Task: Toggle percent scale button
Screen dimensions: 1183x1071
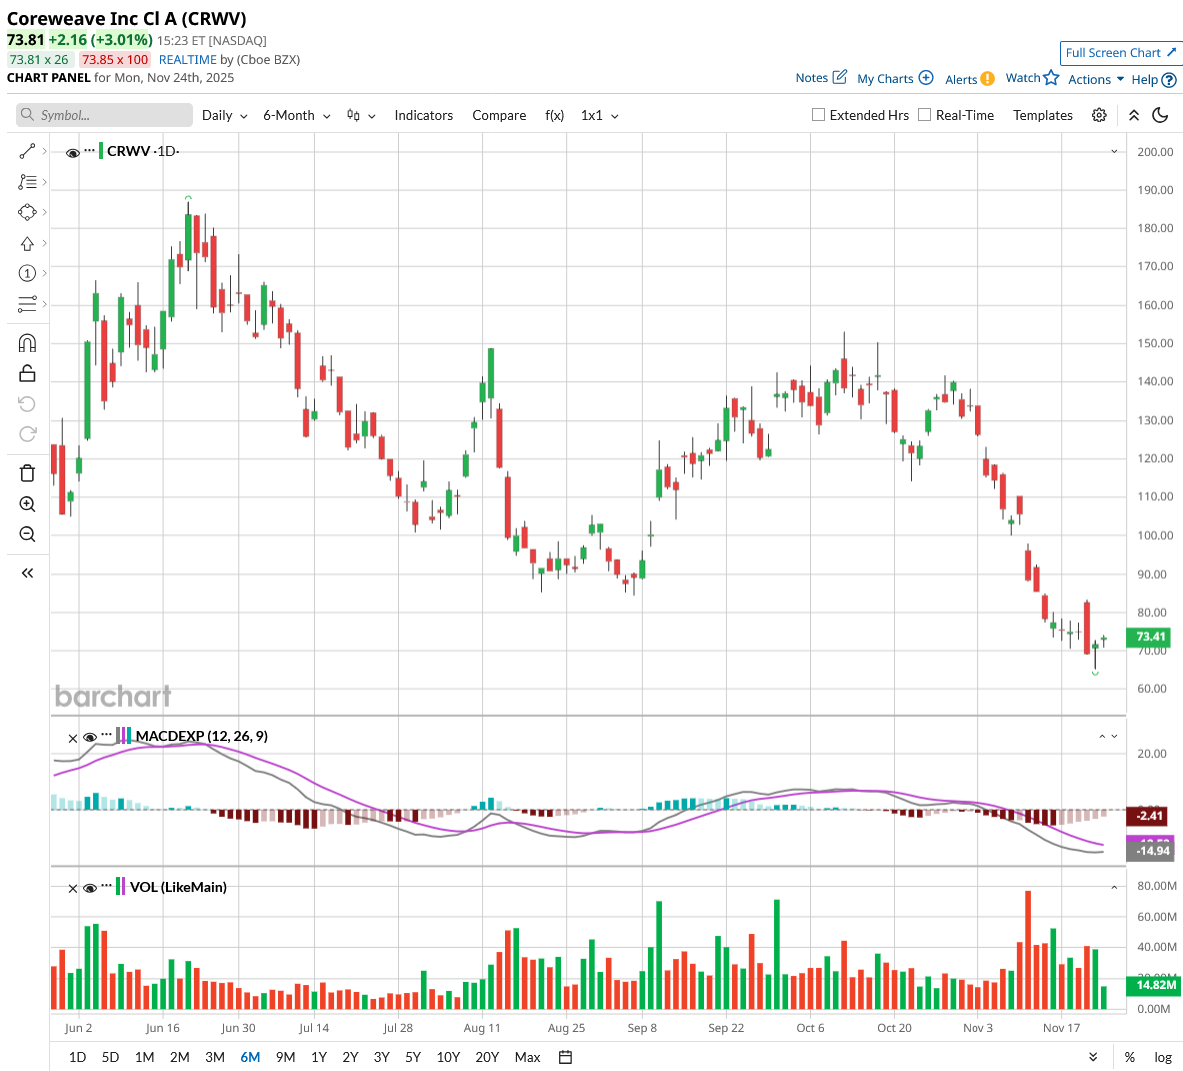Action: [1129, 1057]
